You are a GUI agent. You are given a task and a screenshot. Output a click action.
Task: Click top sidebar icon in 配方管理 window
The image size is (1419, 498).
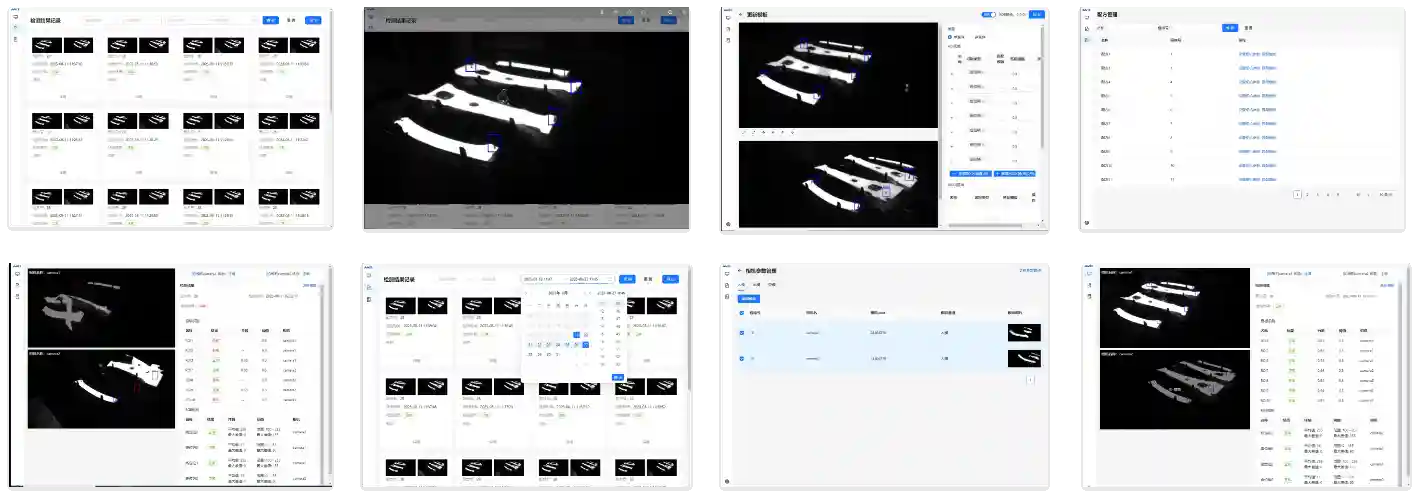[1087, 19]
